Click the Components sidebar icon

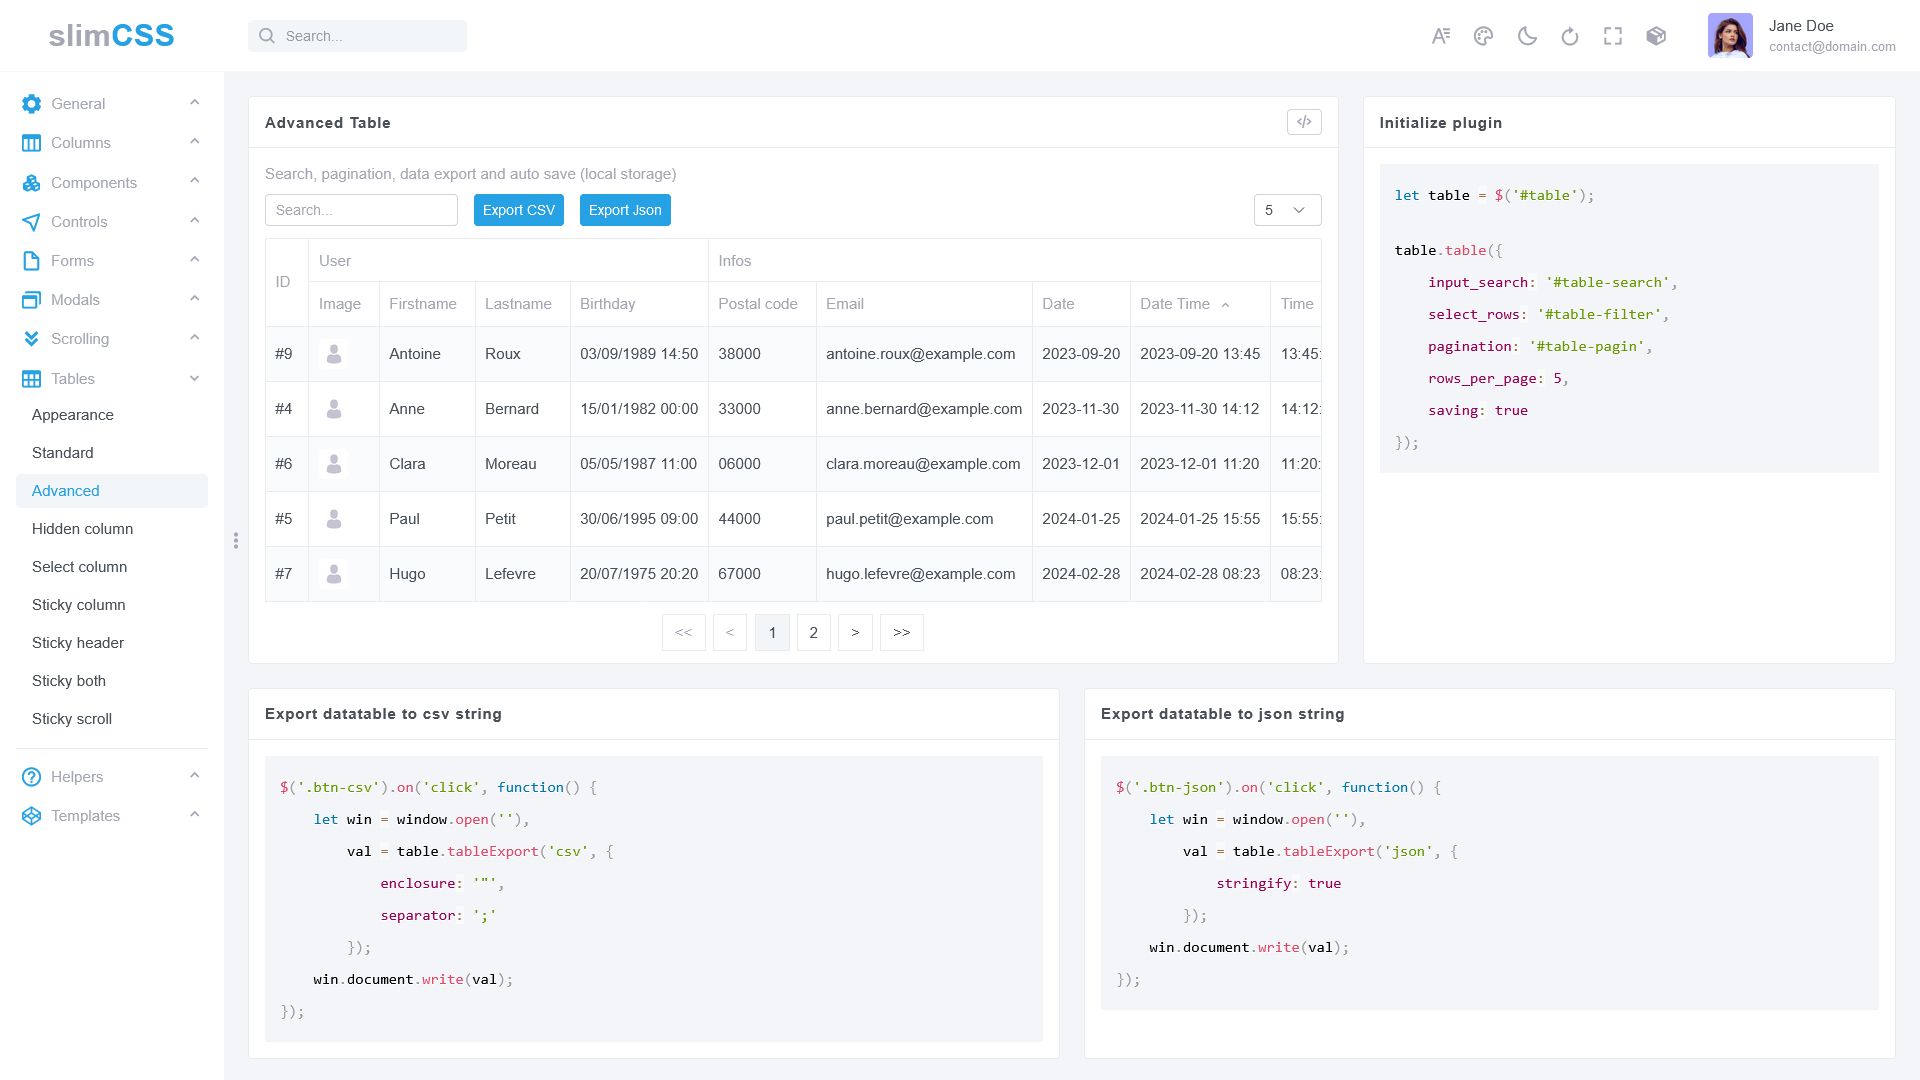(x=31, y=183)
